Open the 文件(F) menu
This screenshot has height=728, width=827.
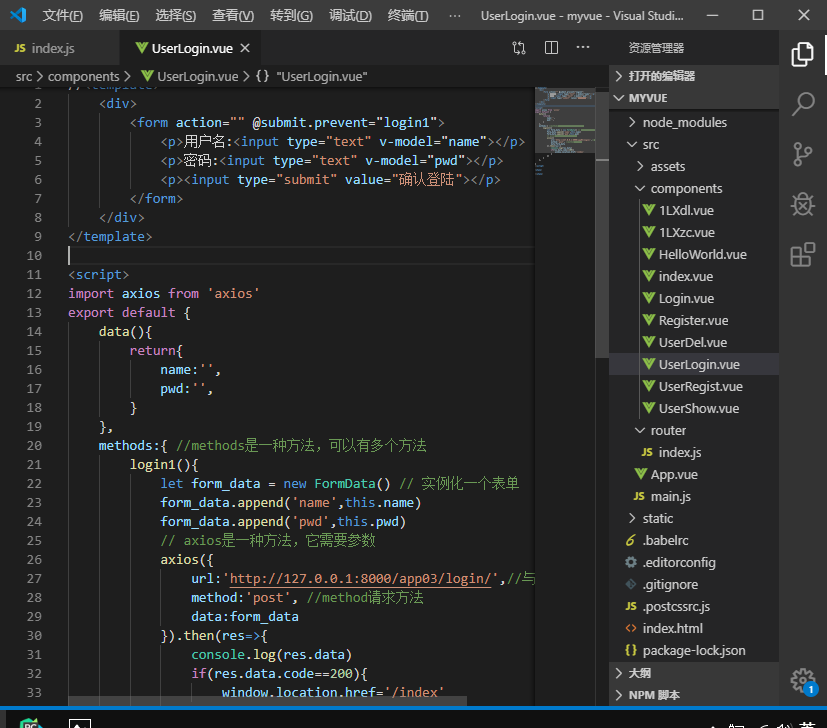63,16
